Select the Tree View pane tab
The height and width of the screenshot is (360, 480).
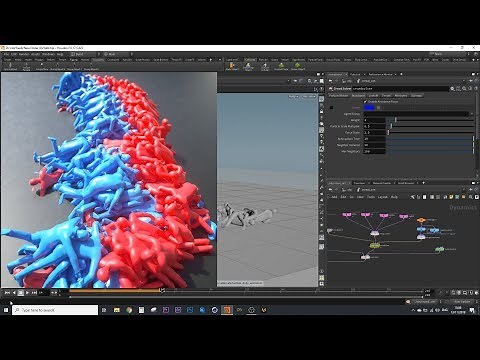pos(359,183)
